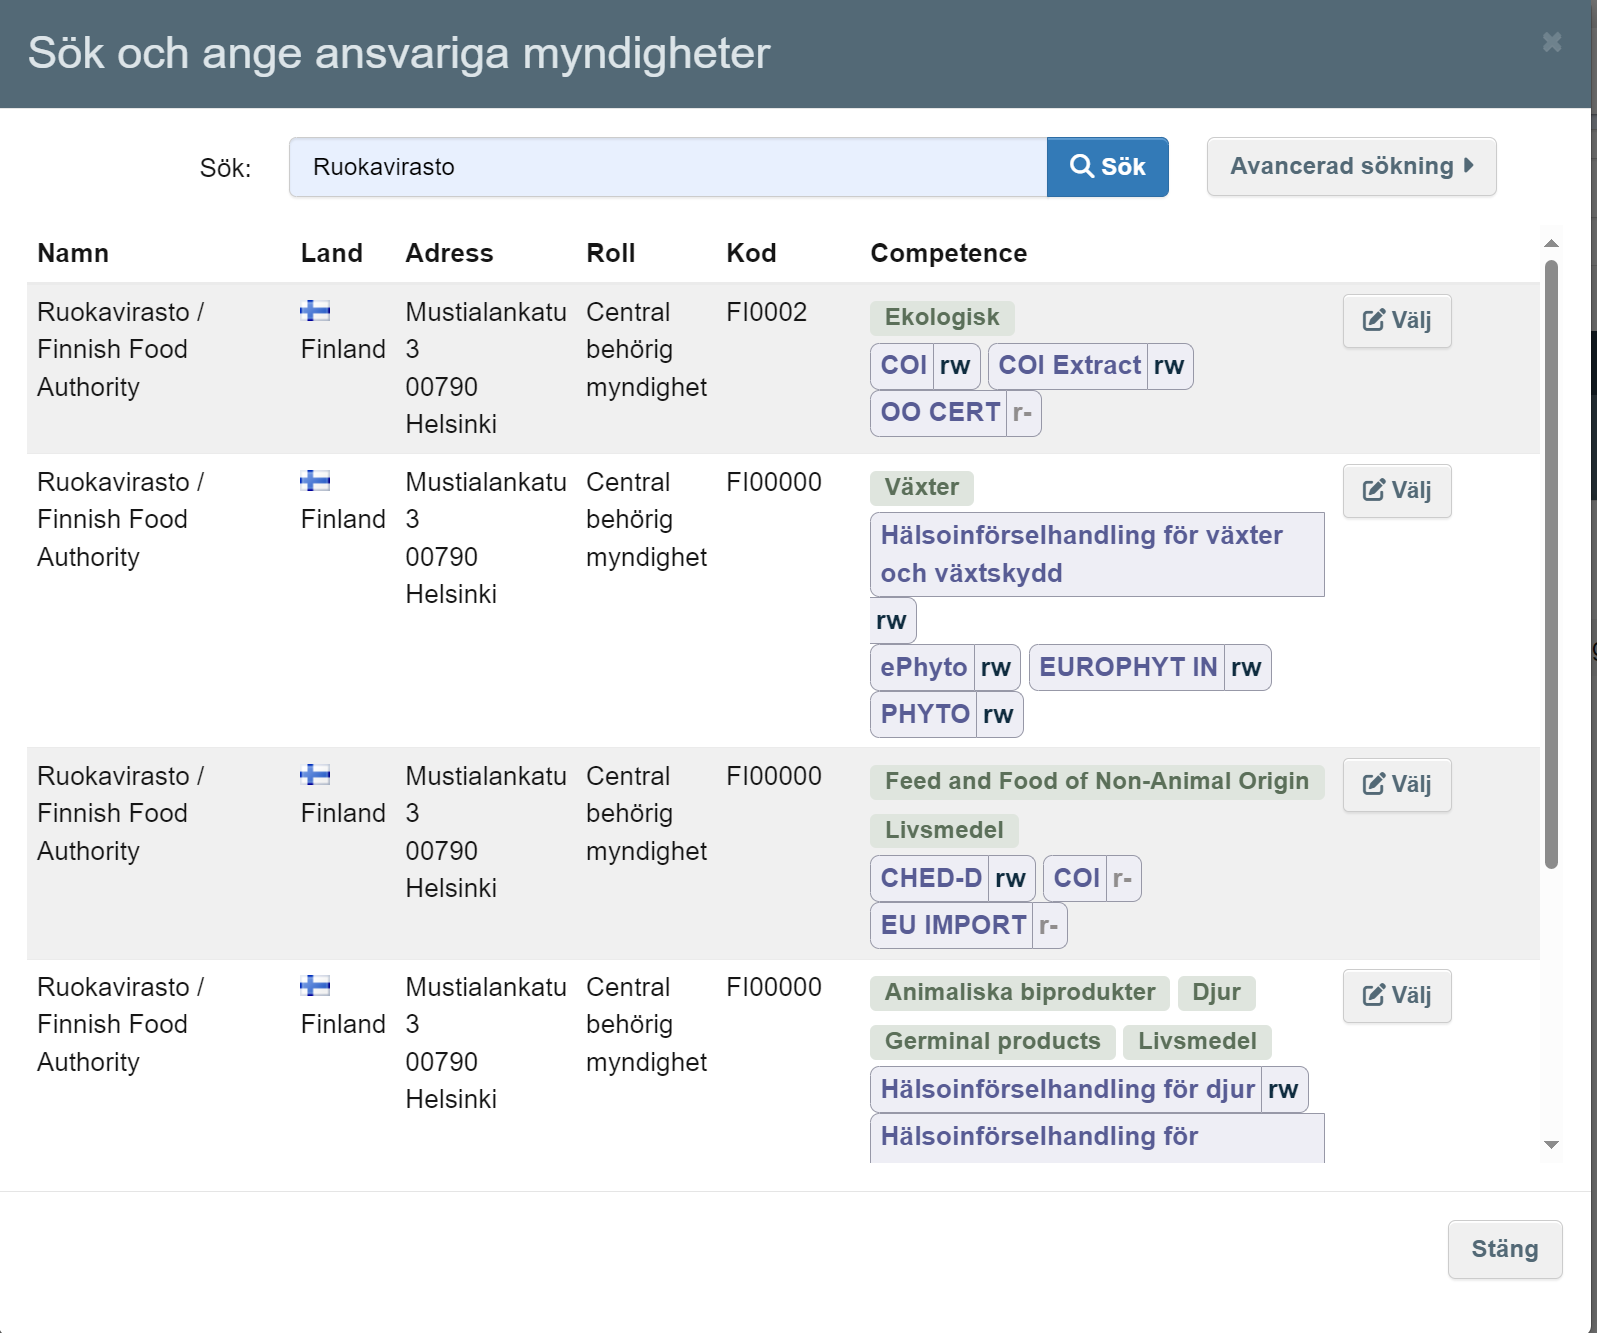This screenshot has width=1597, height=1333.
Task: Choose Välj for the Växter authority row
Action: pos(1397,491)
